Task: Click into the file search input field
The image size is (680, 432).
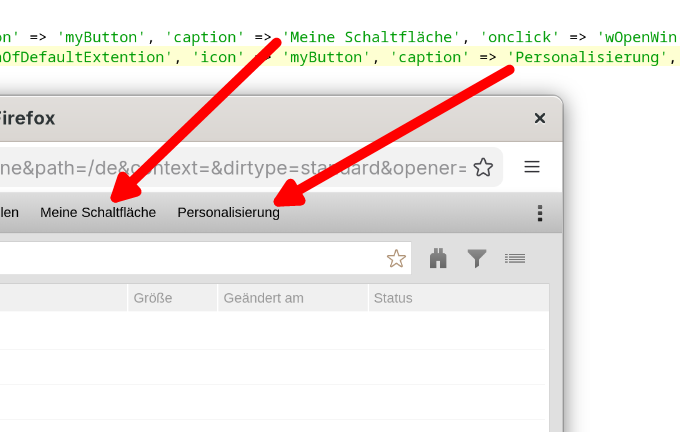Action: pos(190,259)
